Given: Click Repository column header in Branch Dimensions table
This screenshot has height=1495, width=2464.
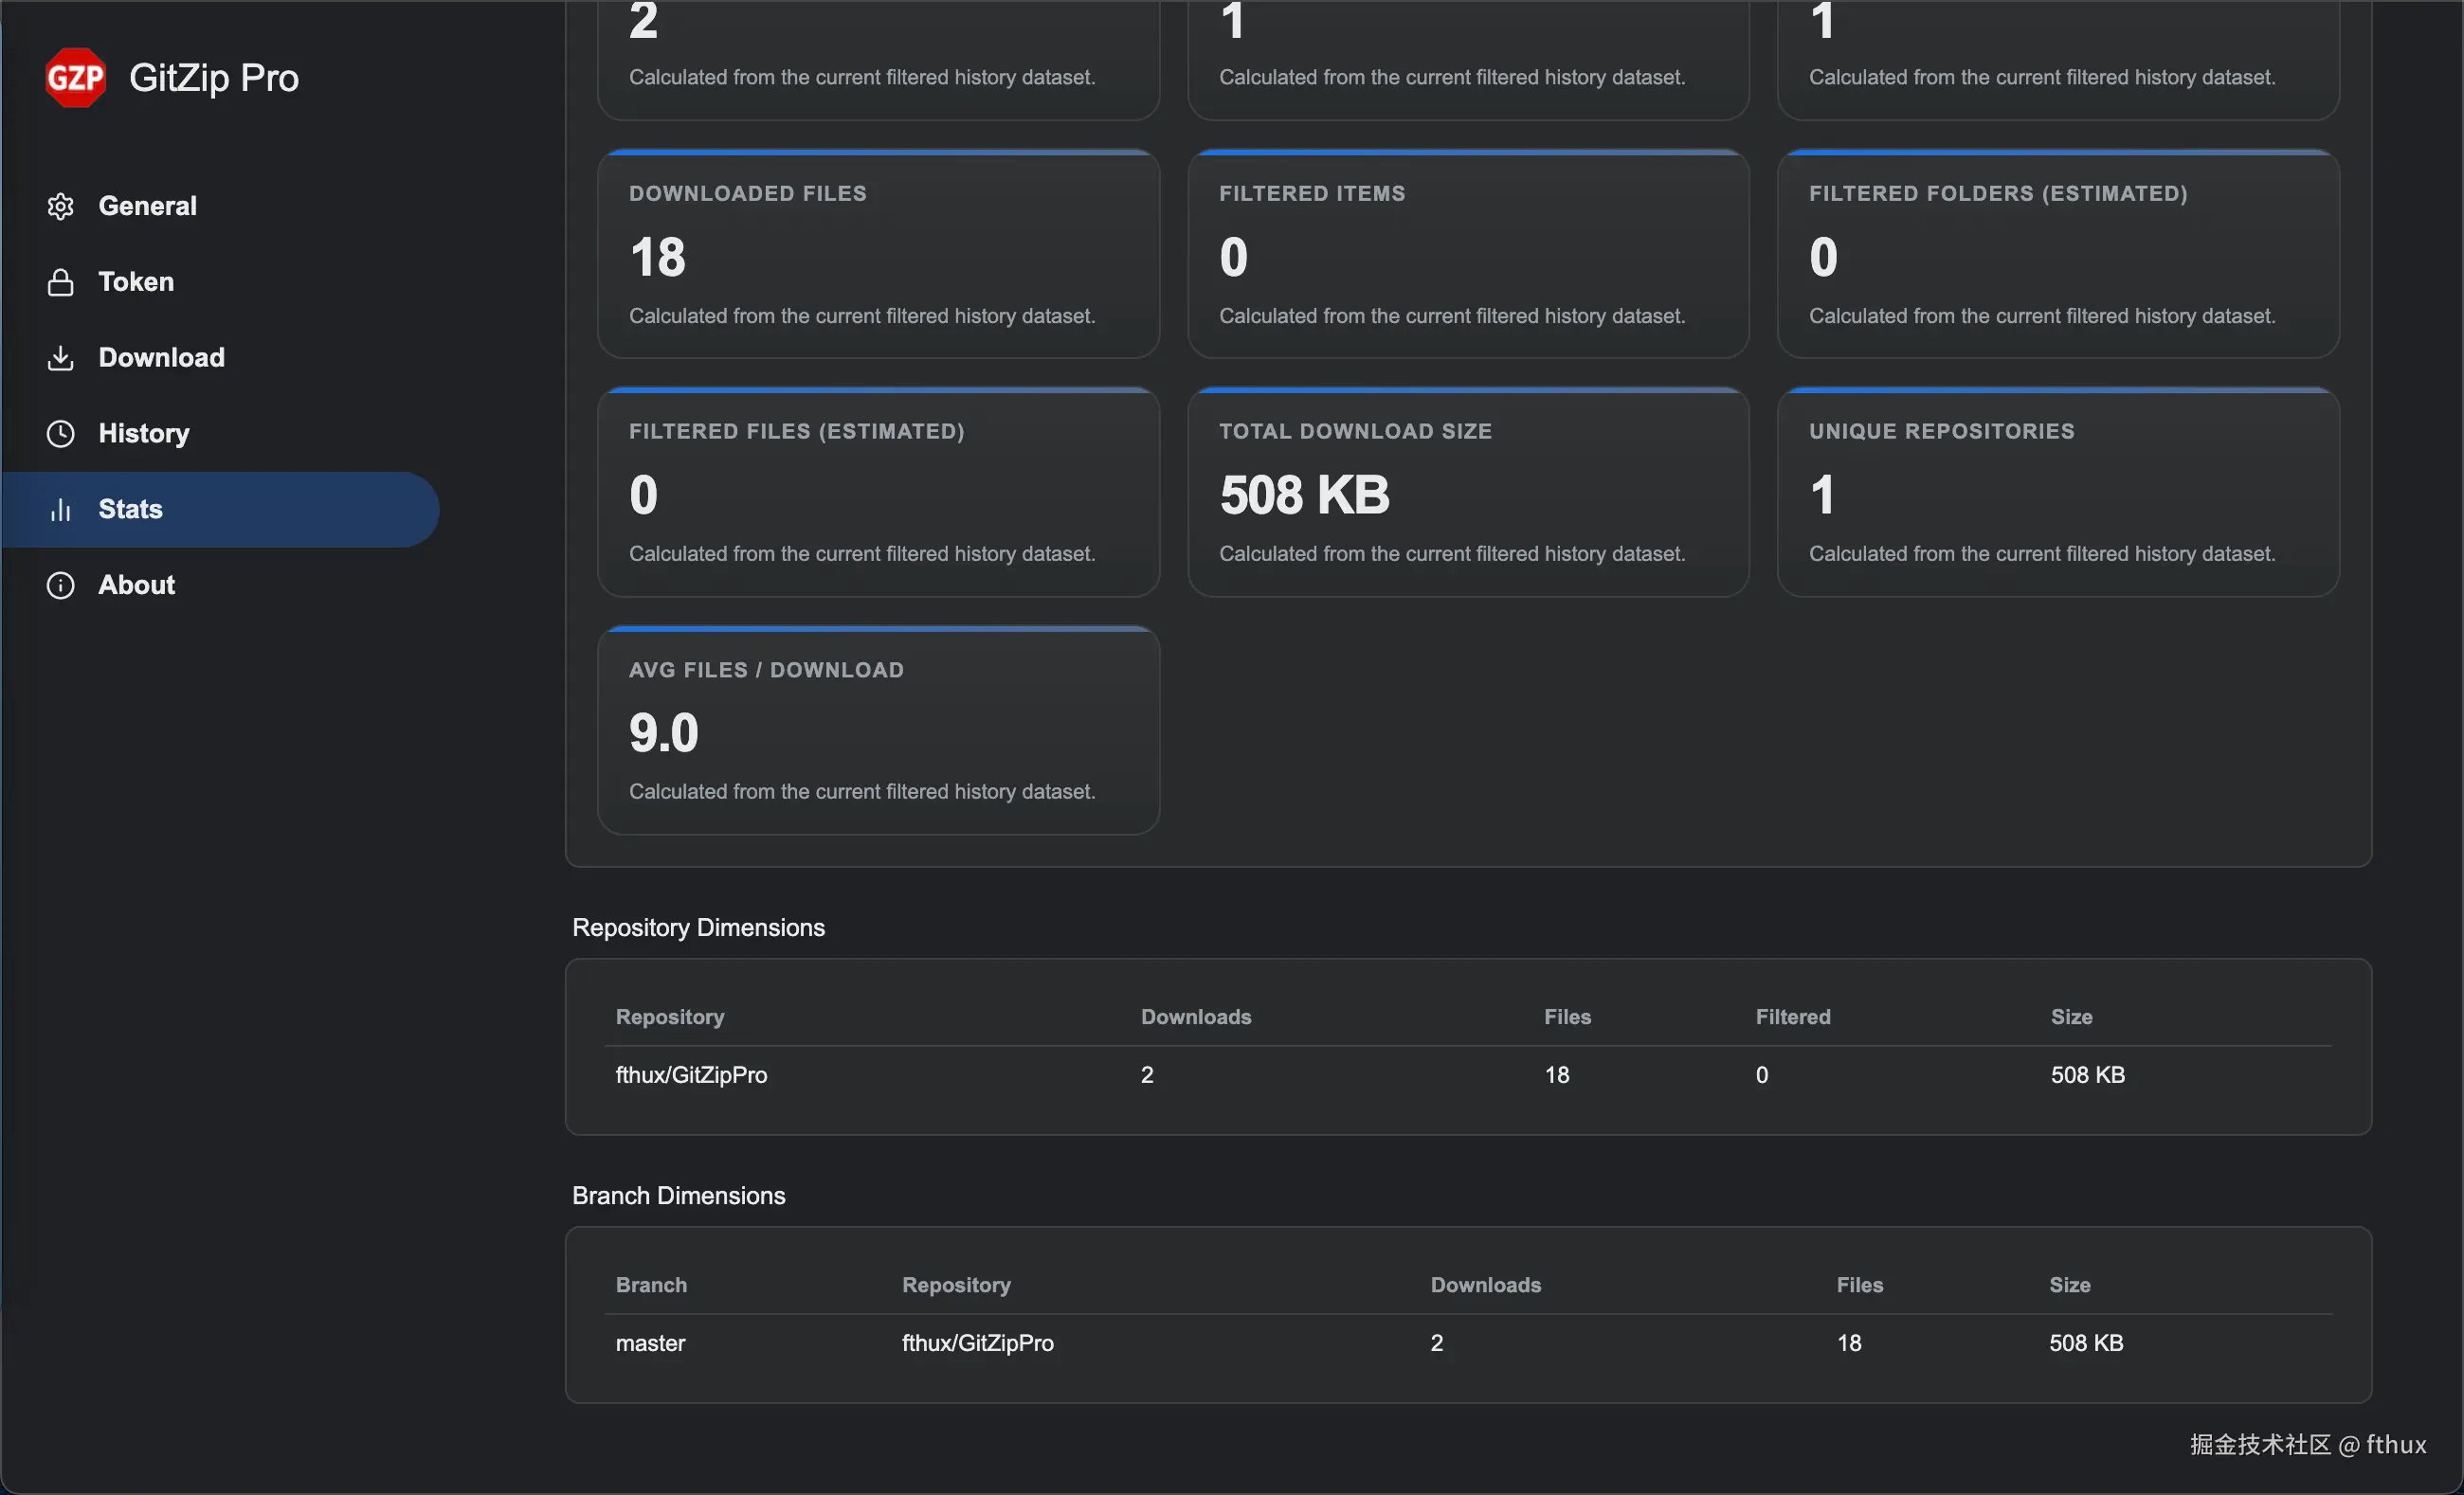Looking at the screenshot, I should click(x=956, y=1285).
